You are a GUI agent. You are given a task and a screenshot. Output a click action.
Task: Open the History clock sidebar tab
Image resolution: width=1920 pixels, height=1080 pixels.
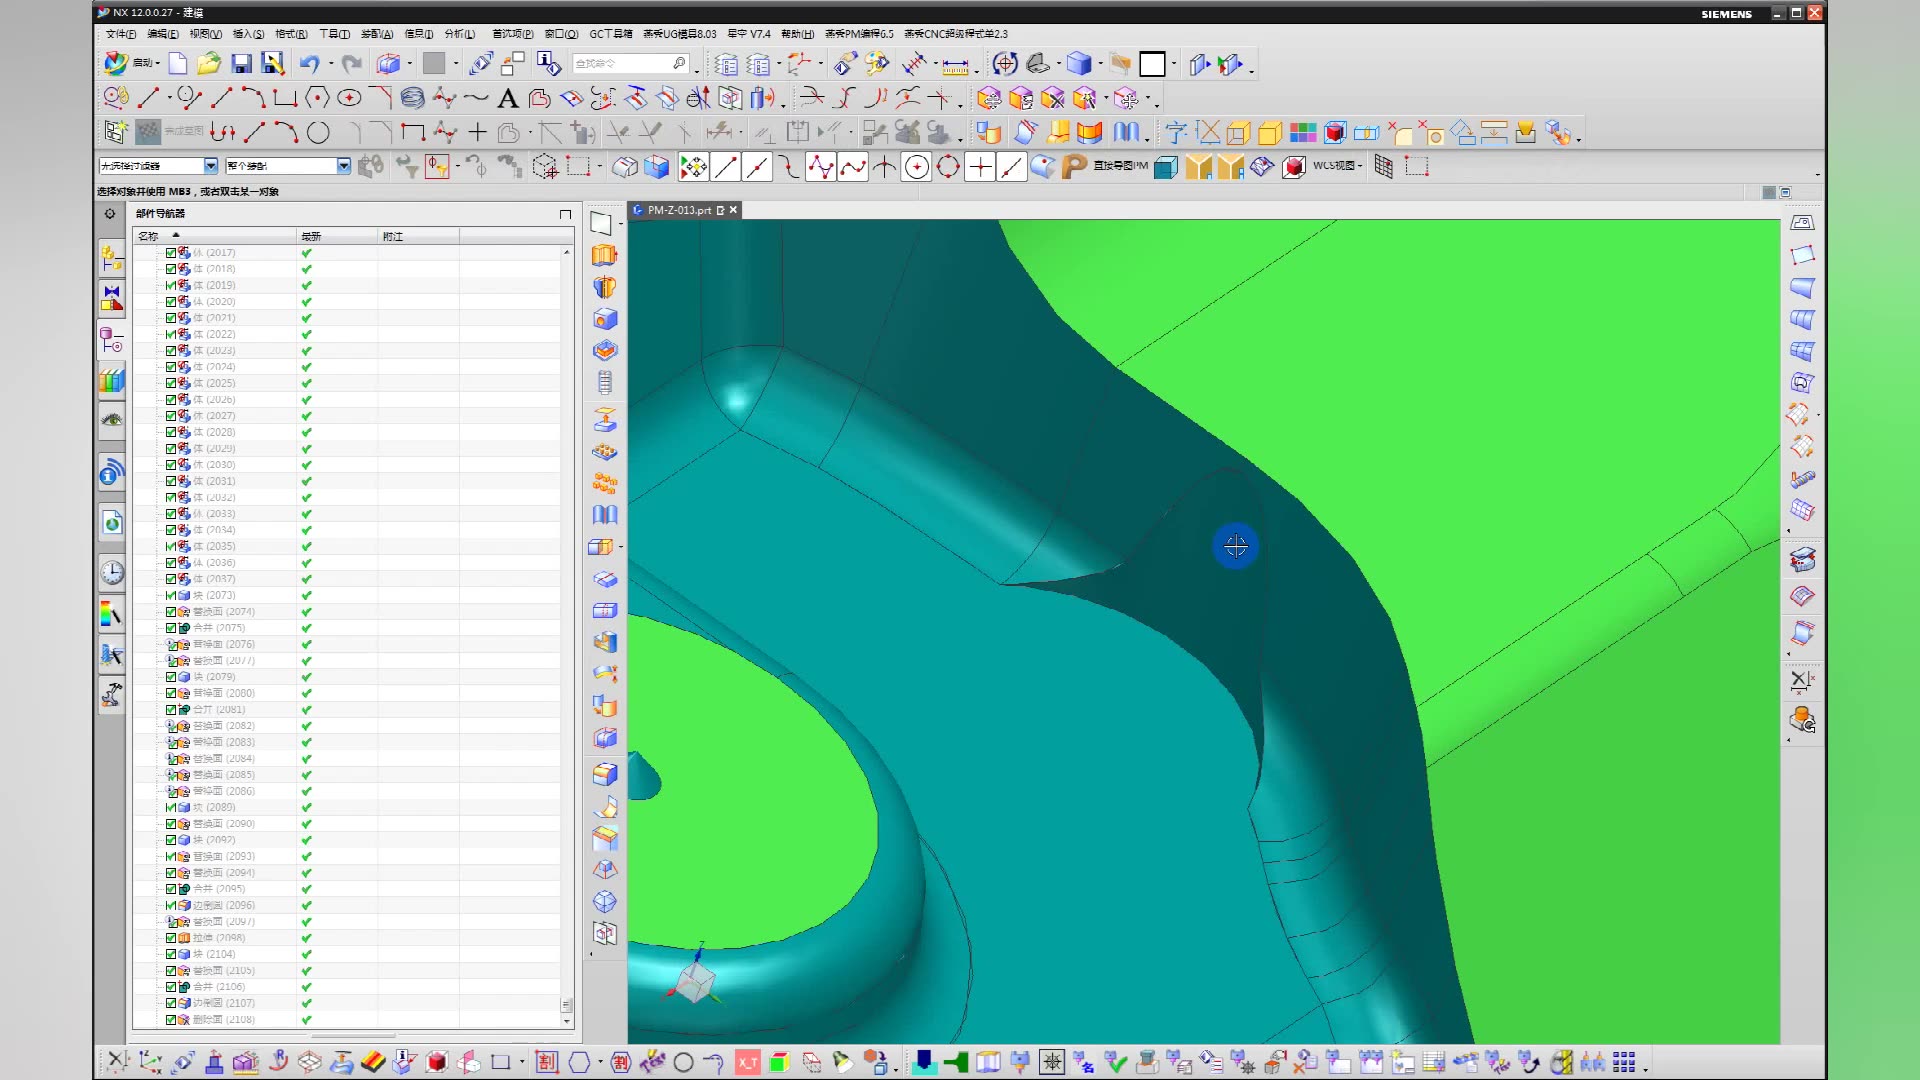click(112, 572)
